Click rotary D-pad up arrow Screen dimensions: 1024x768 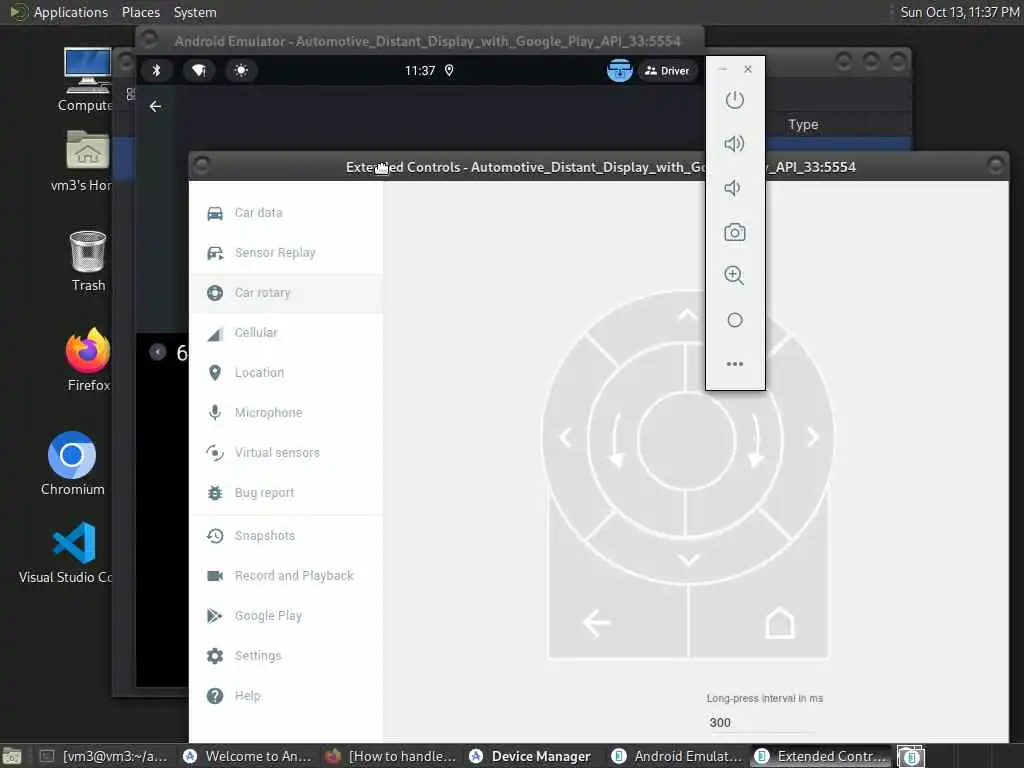coord(687,315)
